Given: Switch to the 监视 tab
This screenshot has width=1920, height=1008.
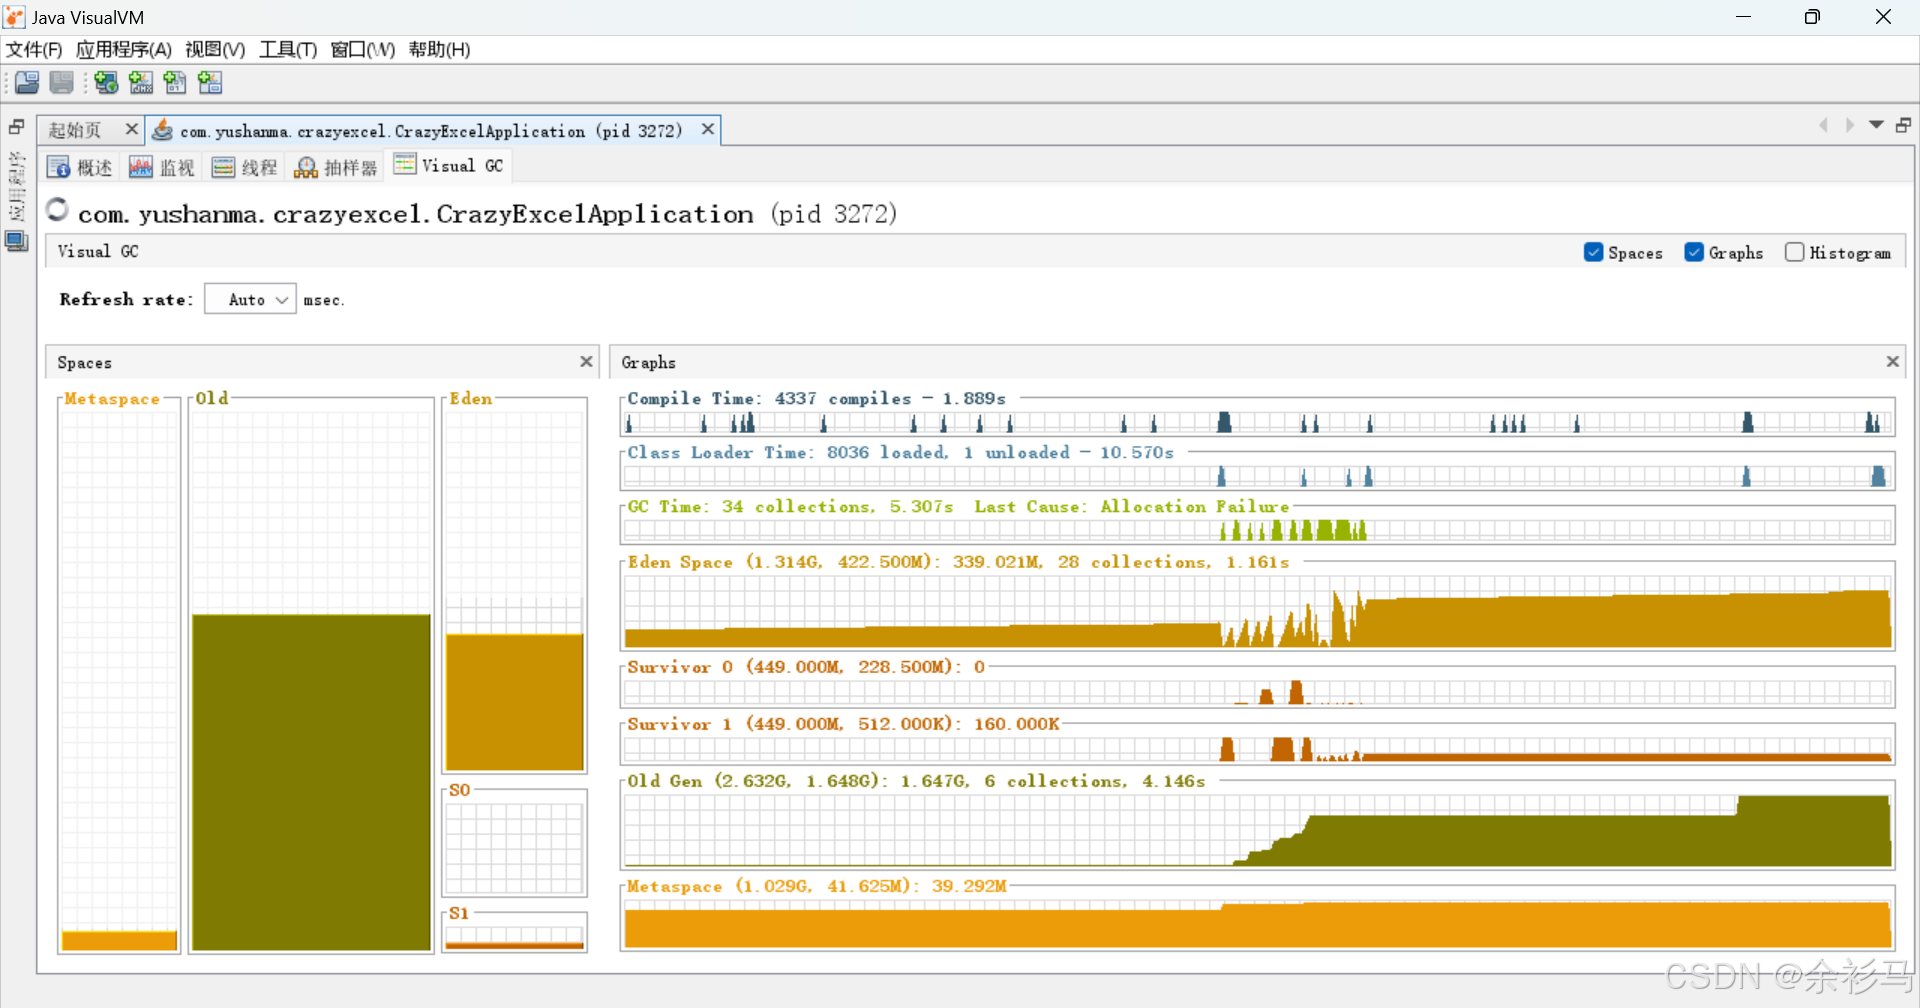Looking at the screenshot, I should (162, 167).
